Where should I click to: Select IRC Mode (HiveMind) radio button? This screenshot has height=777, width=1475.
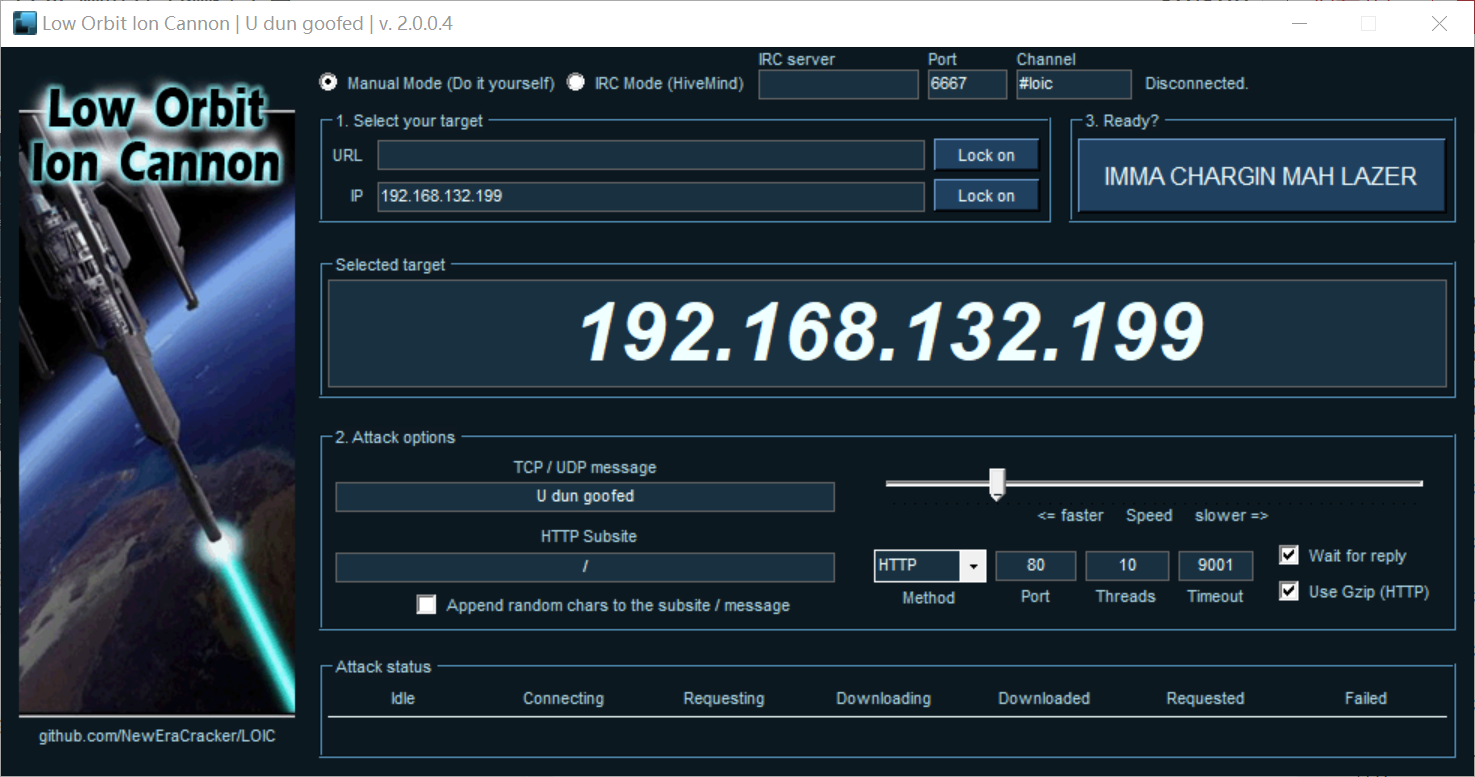(576, 82)
